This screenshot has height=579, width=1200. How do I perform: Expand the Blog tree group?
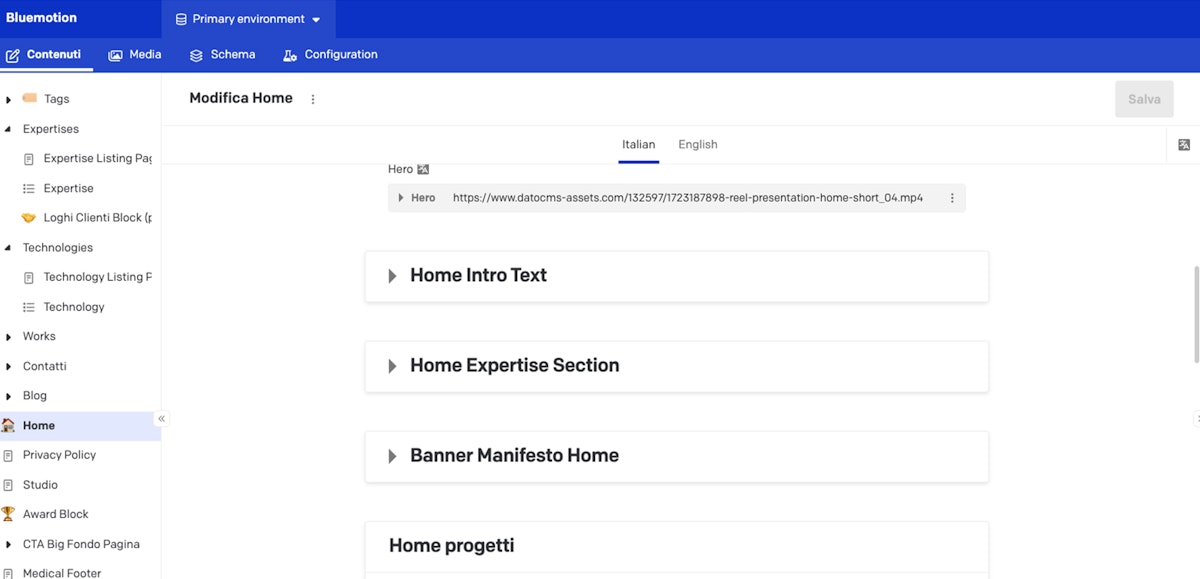9,397
